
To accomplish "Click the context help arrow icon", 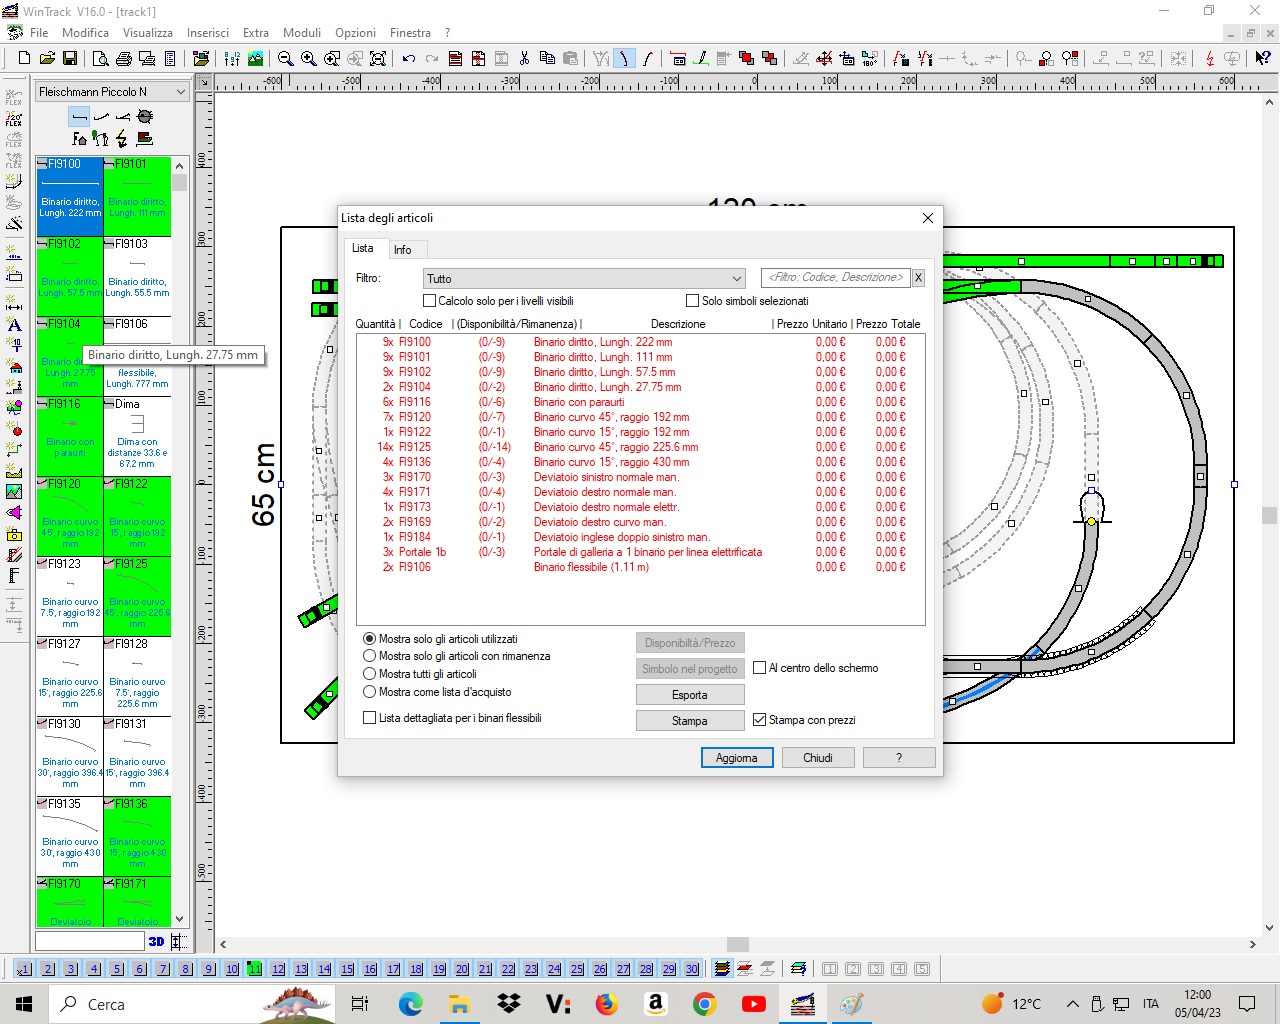I will point(1262,59).
